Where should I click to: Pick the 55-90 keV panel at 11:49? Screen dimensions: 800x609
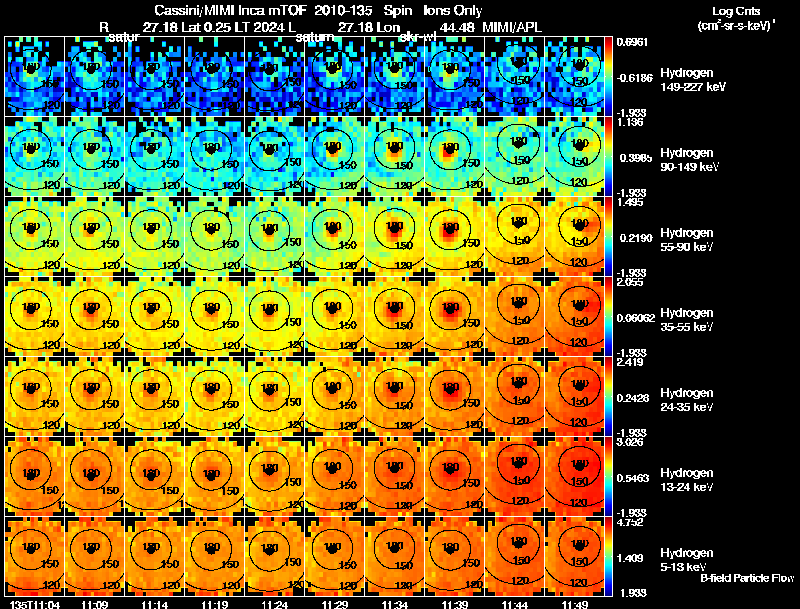point(574,237)
